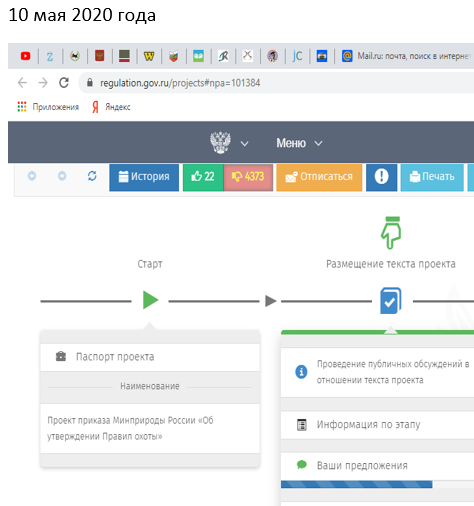Click the Wikipedia W bookmark icon

pos(149,56)
